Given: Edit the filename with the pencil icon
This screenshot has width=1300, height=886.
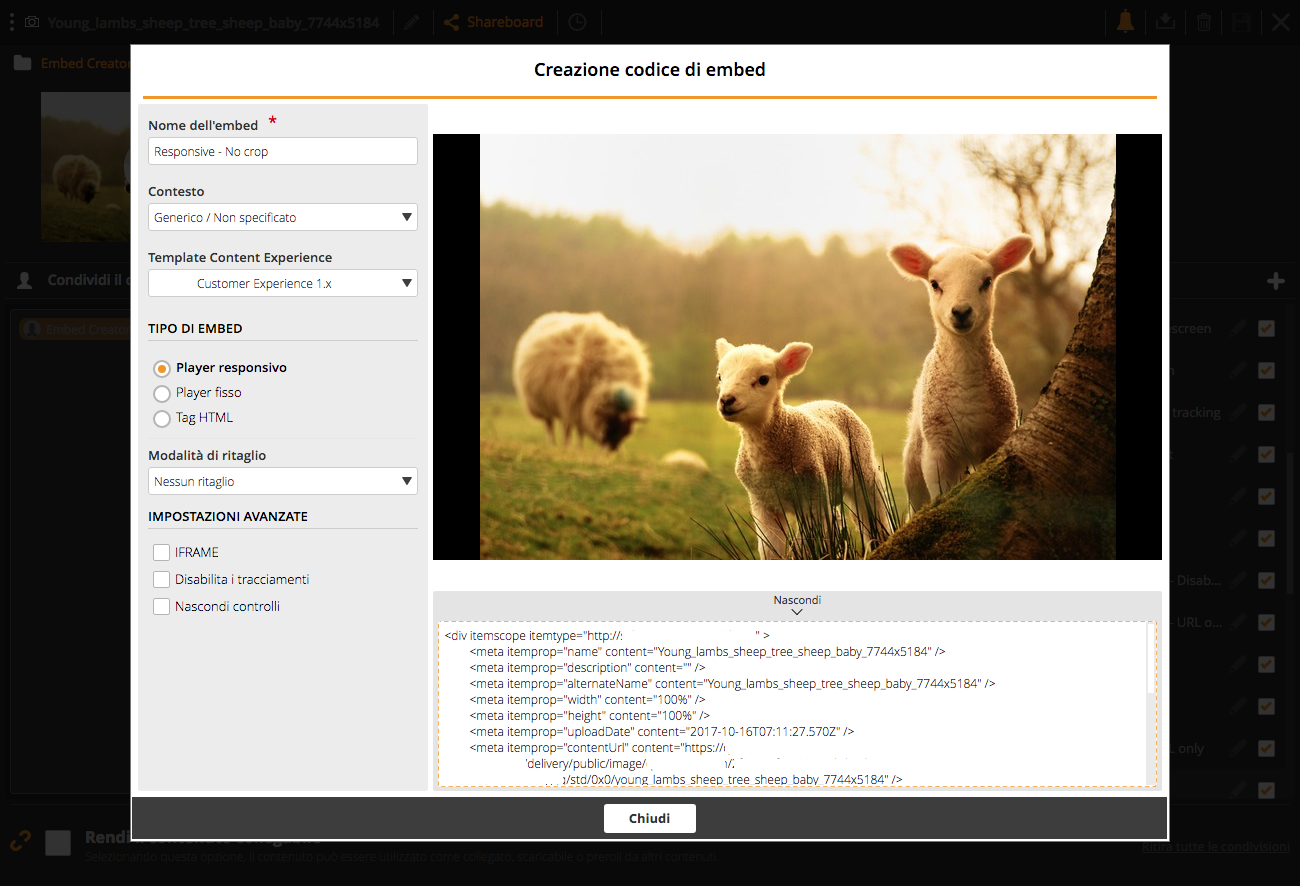Looking at the screenshot, I should [412, 21].
